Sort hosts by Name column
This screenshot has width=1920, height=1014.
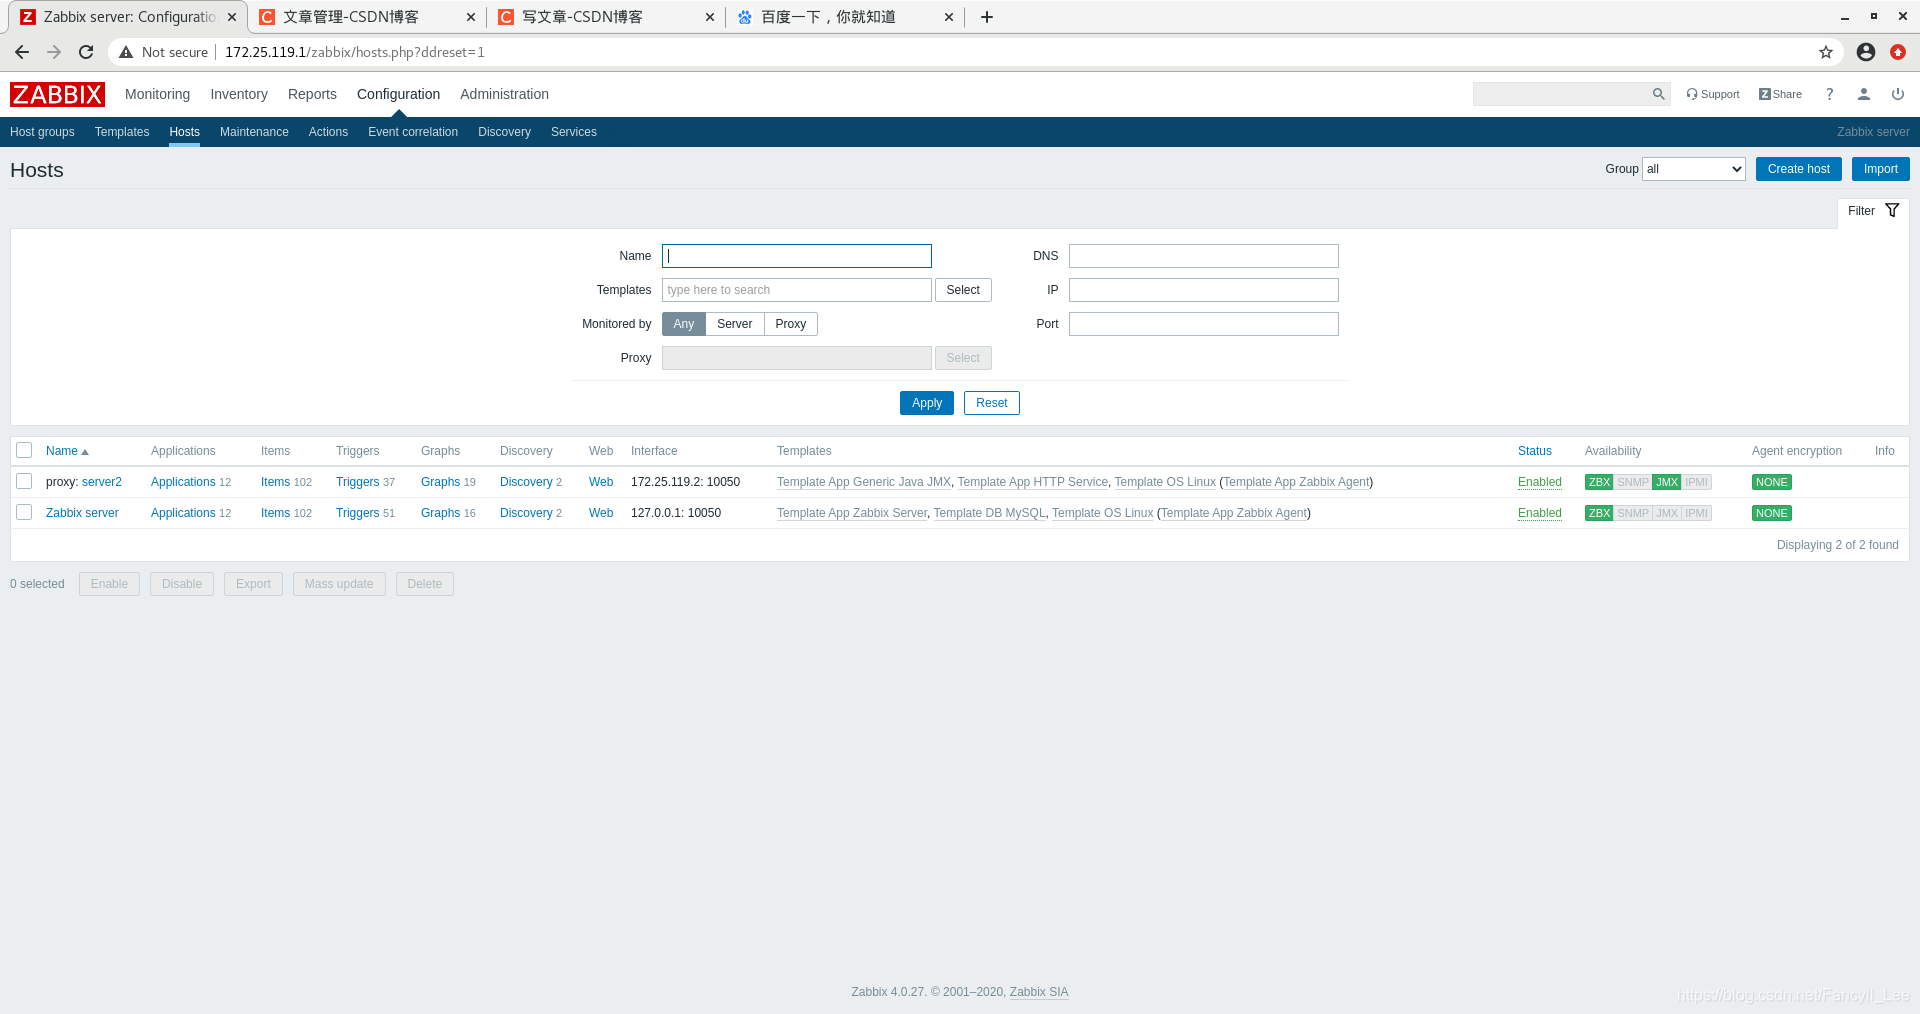tap(67, 451)
